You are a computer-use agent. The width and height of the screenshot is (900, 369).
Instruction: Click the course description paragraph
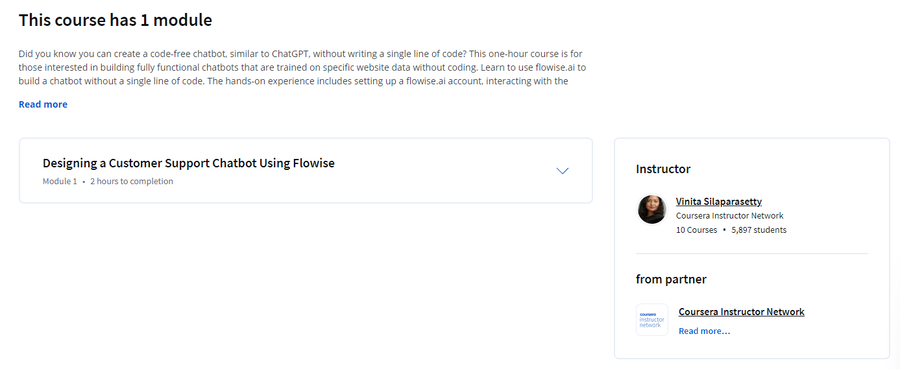point(302,67)
